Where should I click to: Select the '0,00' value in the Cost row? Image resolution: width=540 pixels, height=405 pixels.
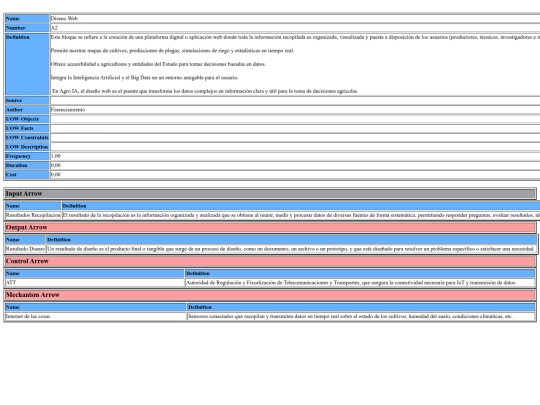click(56, 175)
